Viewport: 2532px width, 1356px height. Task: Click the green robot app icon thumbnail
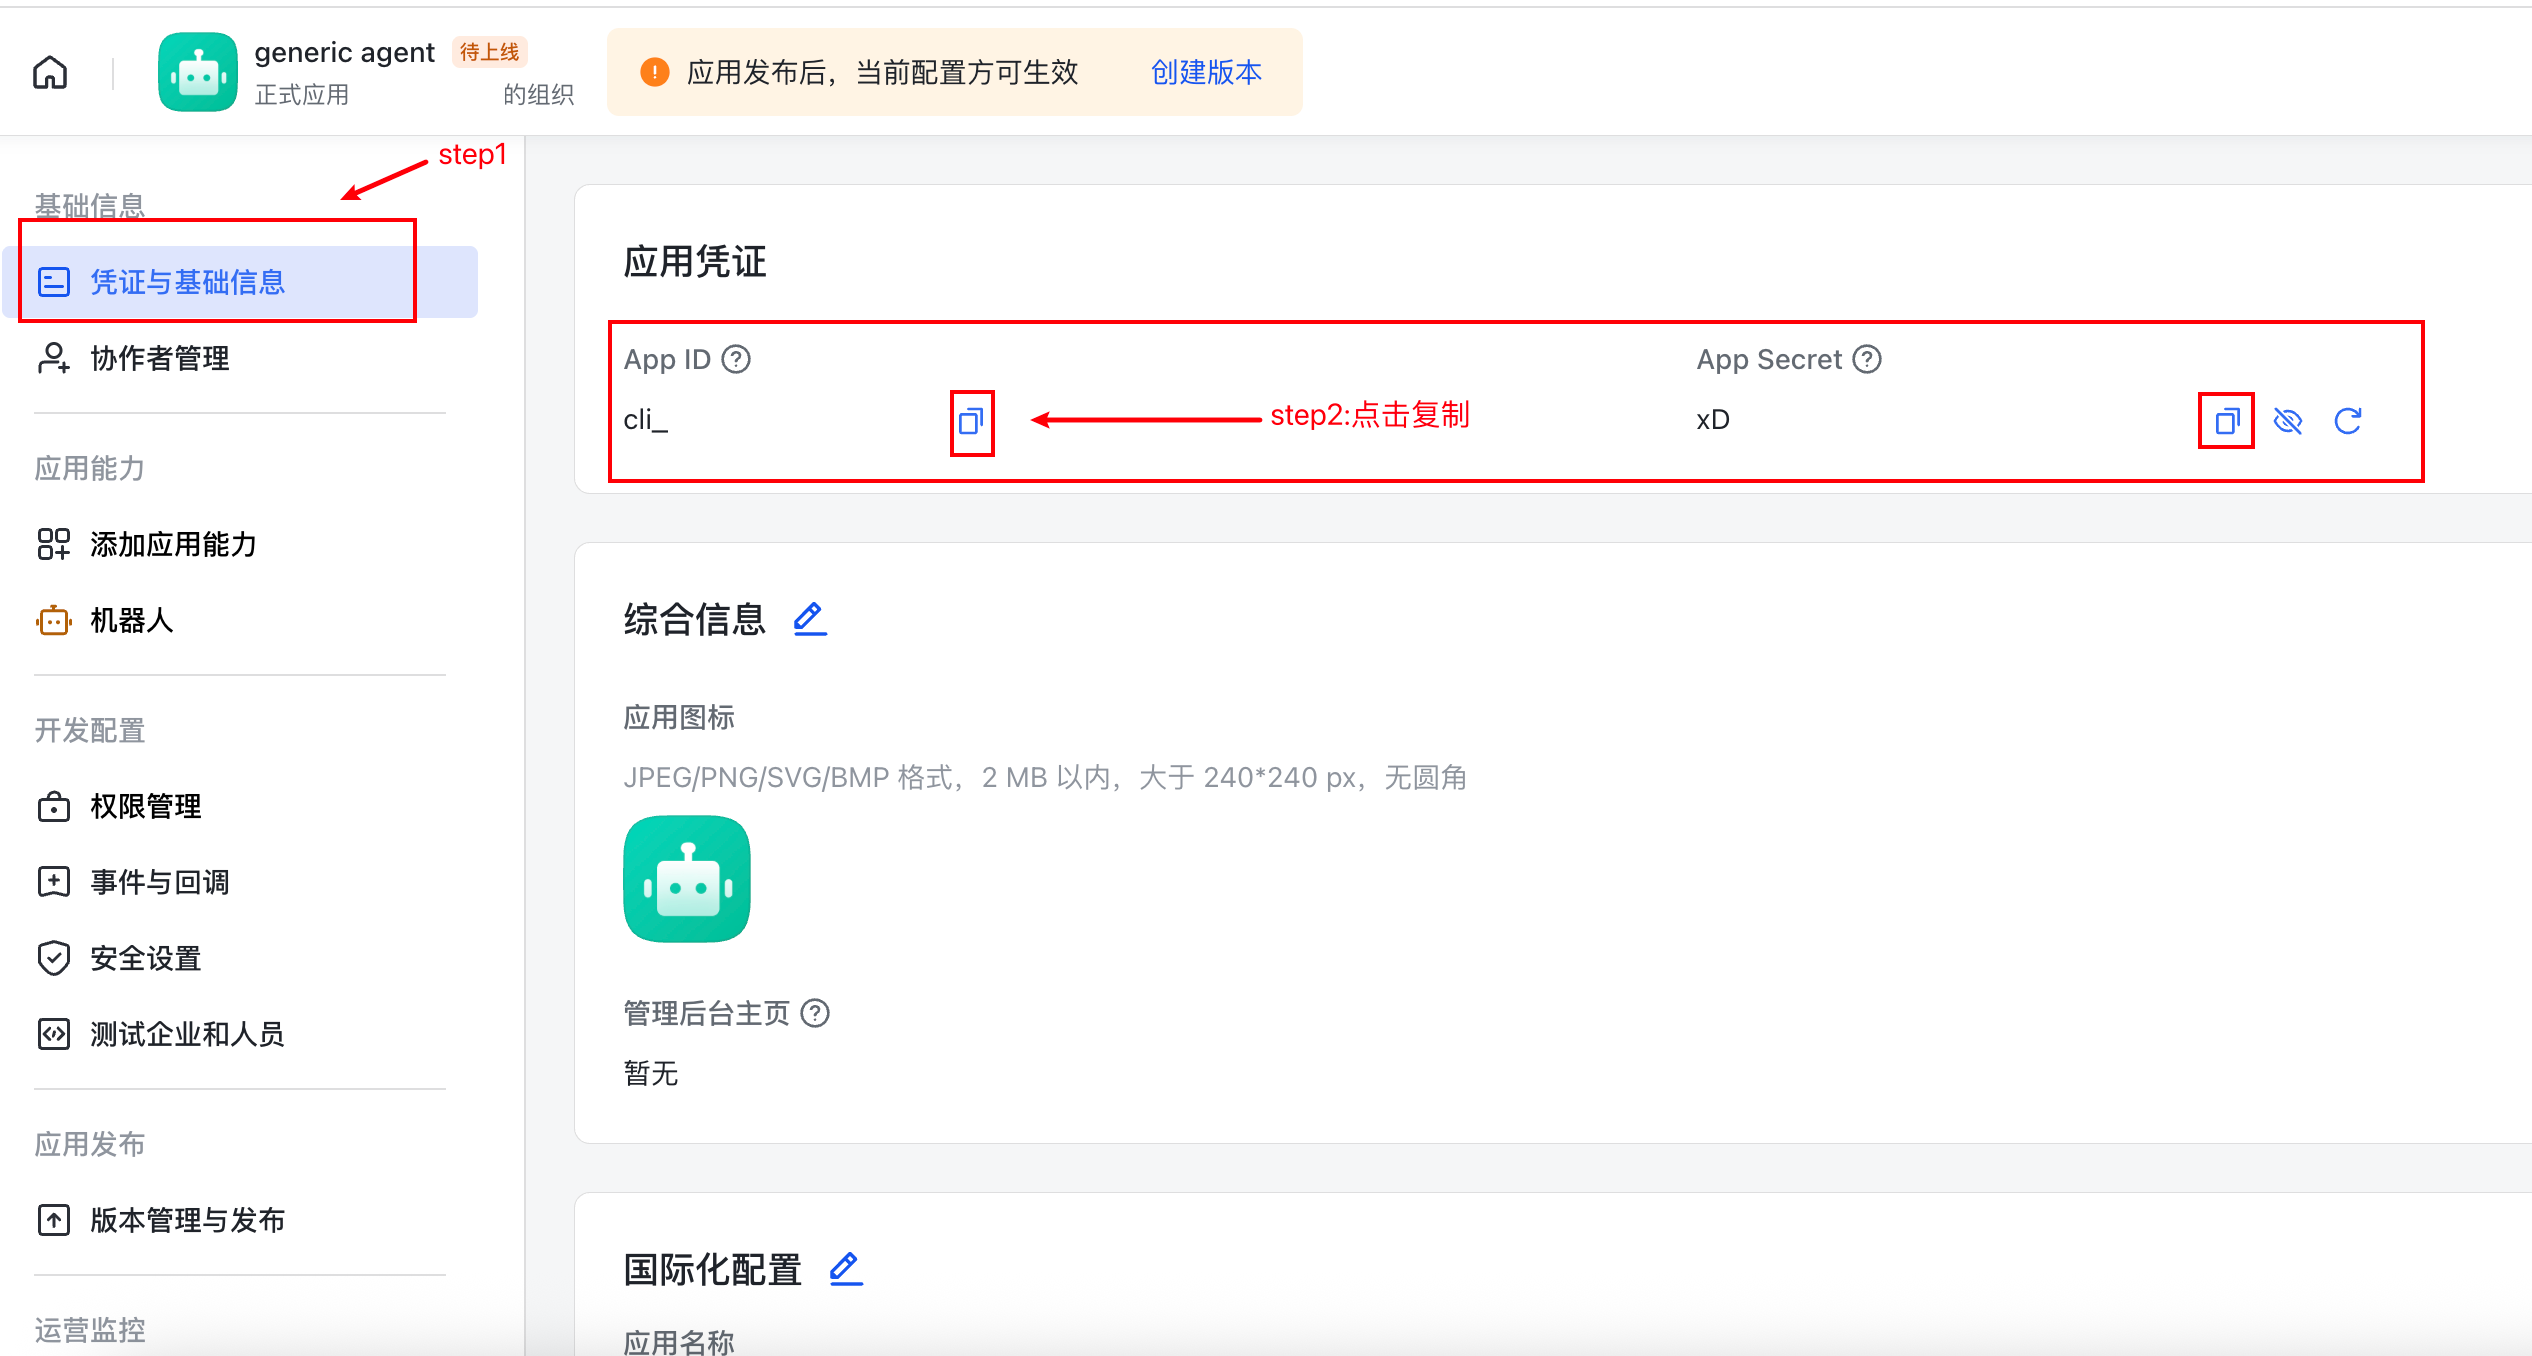687,879
